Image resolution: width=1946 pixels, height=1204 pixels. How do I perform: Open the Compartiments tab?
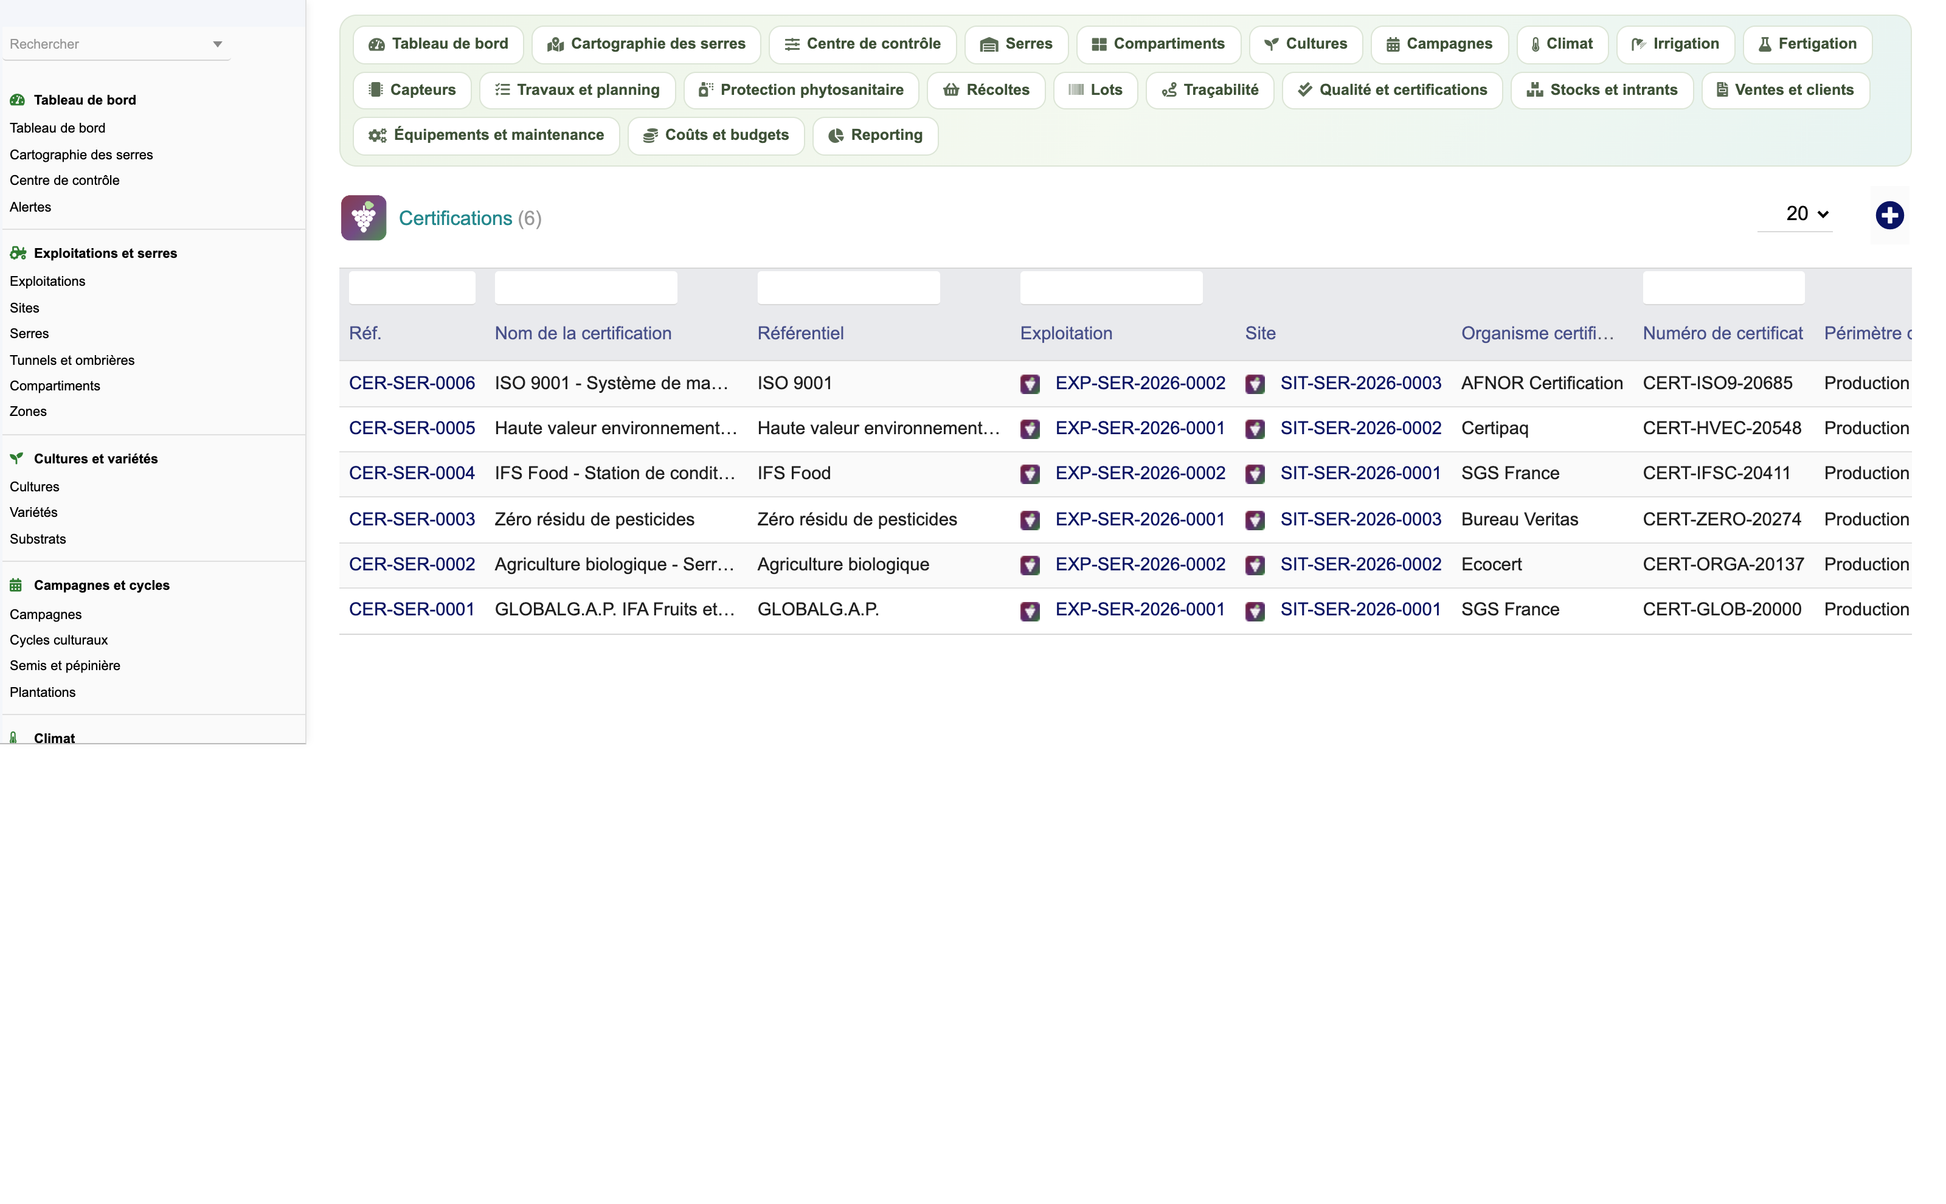click(x=1158, y=44)
